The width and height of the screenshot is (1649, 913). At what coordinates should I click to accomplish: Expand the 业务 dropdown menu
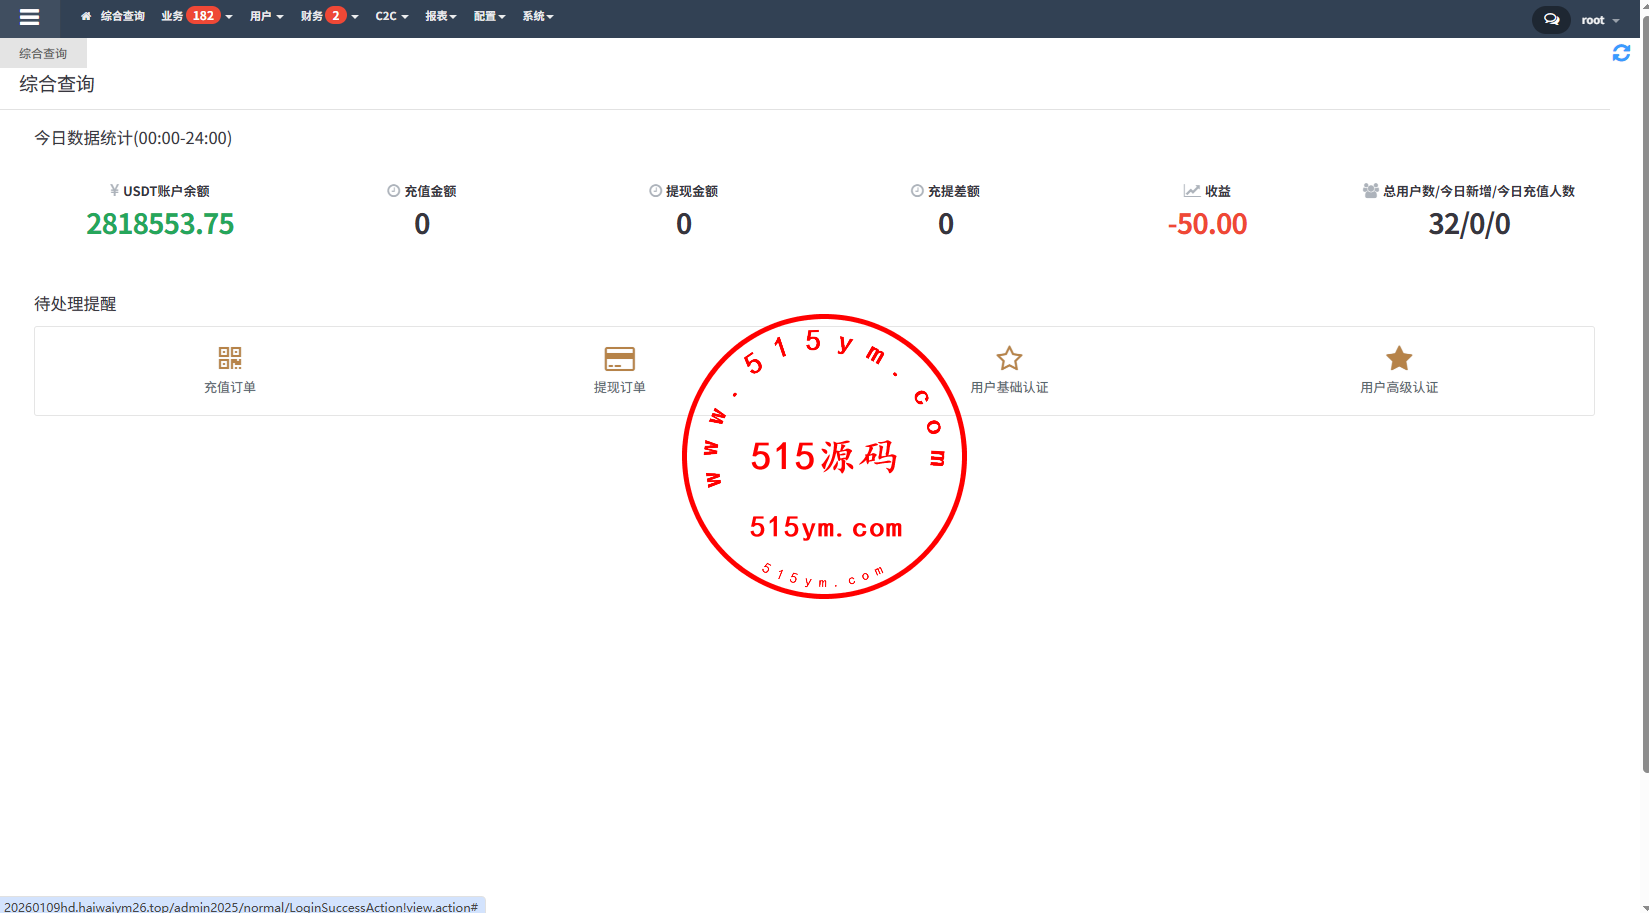coord(172,16)
